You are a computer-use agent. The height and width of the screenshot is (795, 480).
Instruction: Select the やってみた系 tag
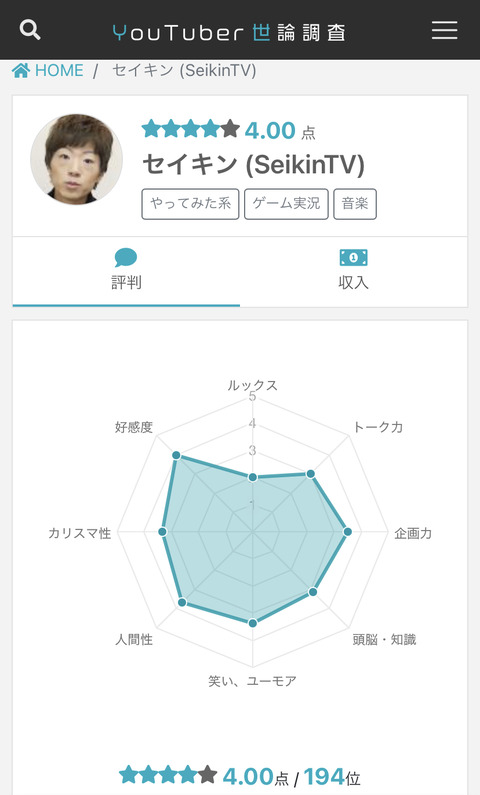190,204
